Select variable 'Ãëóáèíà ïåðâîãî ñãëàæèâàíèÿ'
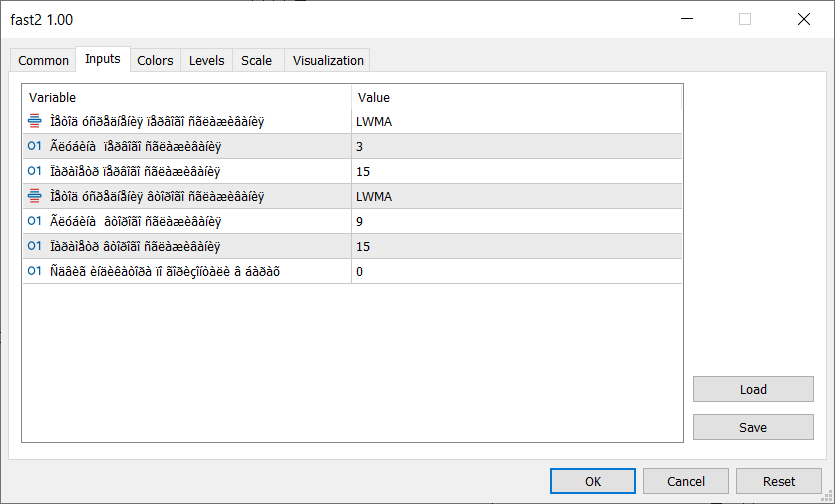This screenshot has height=504, width=835. [135, 147]
